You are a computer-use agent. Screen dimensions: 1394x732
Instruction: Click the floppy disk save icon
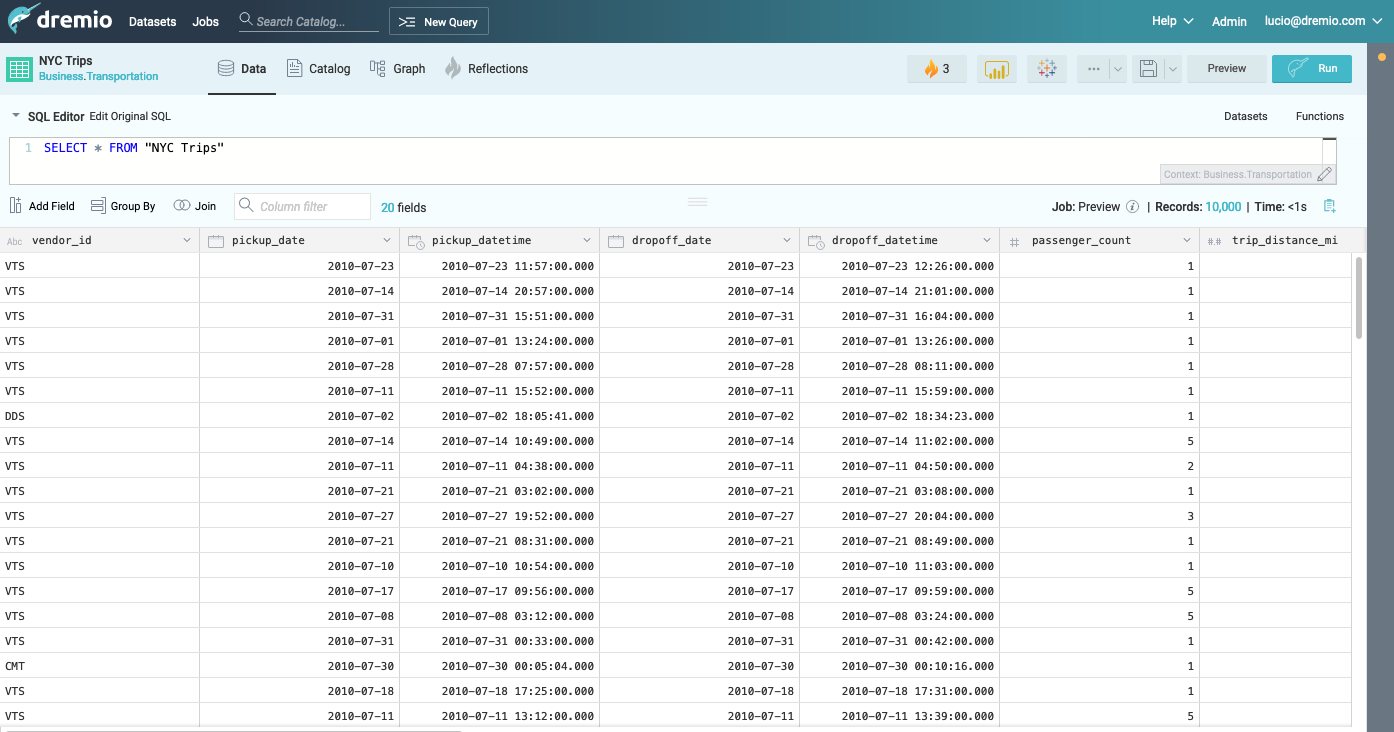(1148, 69)
